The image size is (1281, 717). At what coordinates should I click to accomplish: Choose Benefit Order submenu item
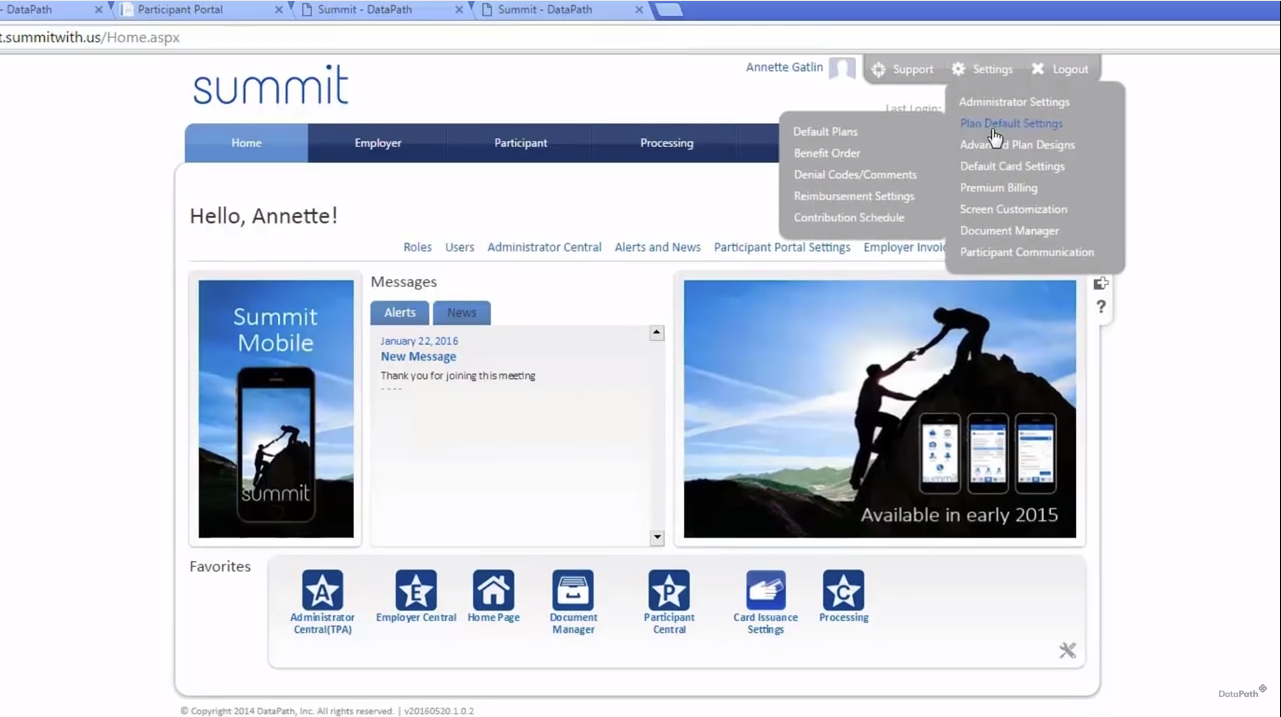click(827, 153)
